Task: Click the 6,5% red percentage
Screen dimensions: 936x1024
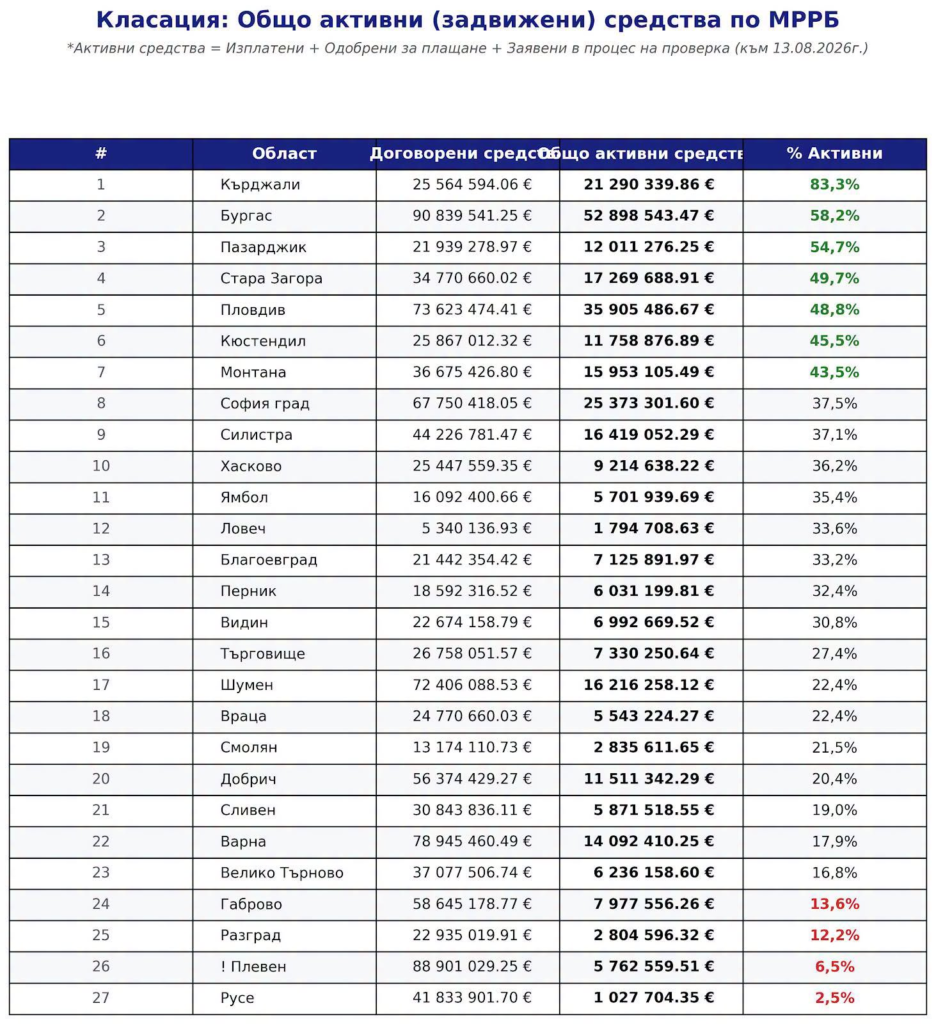Action: [x=835, y=967]
